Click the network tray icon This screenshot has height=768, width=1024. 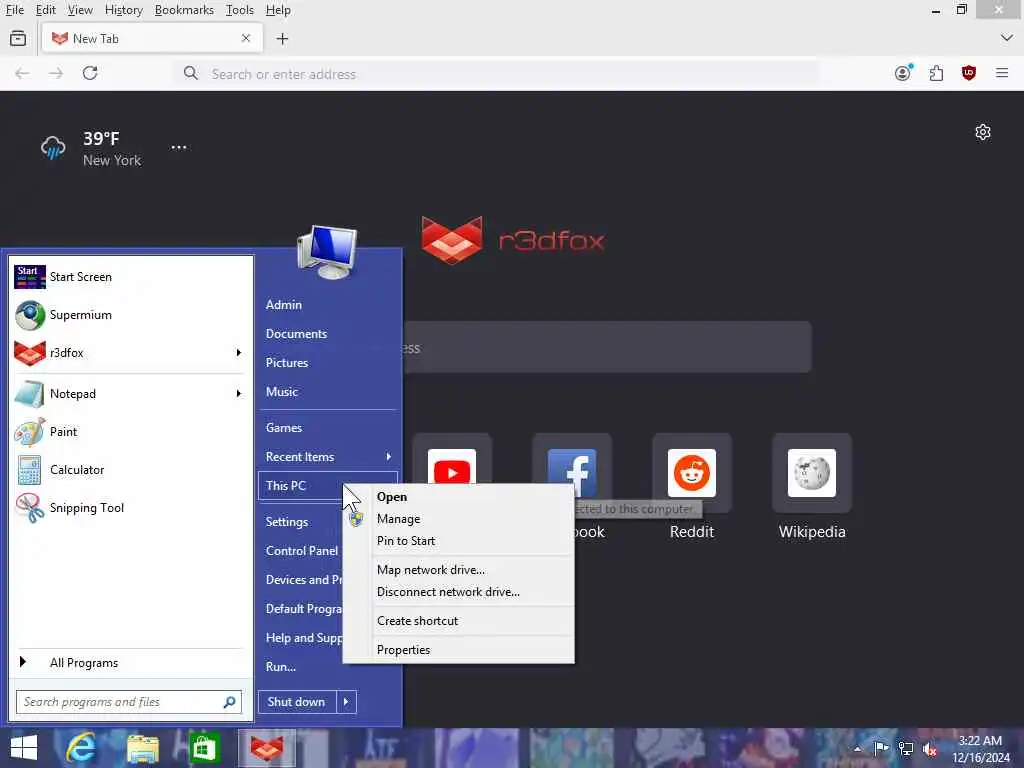click(x=906, y=748)
